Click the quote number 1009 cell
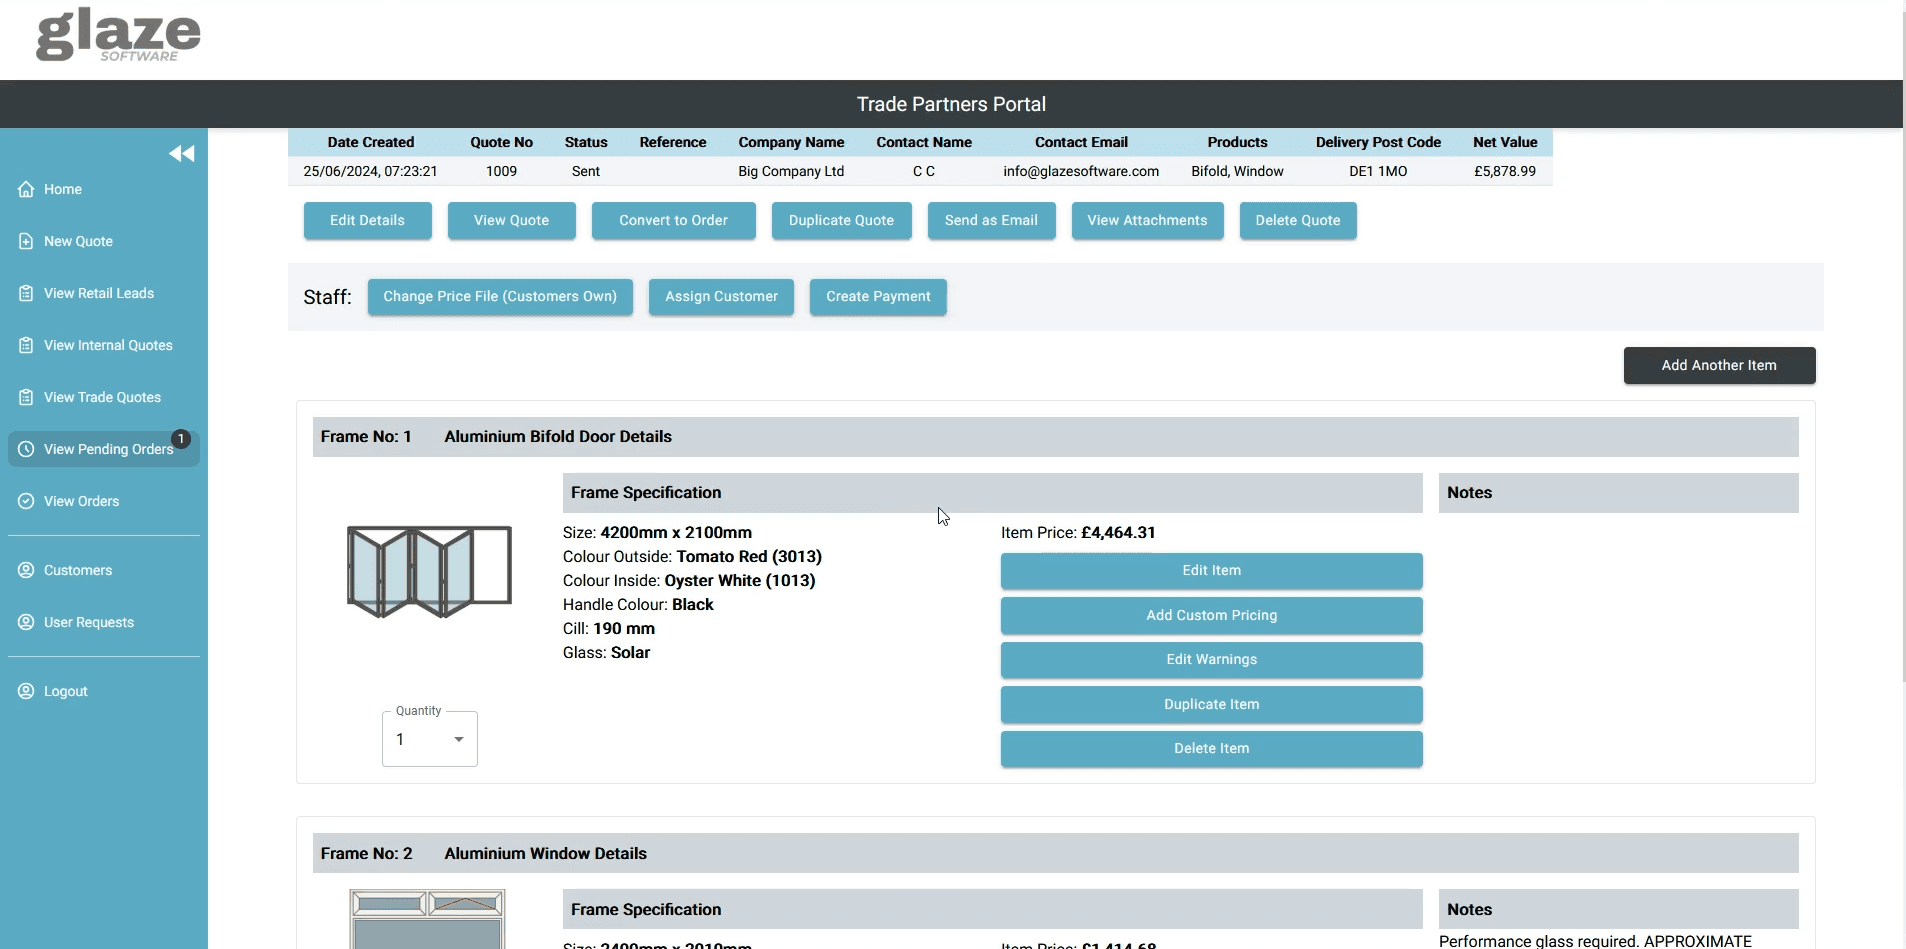The height and width of the screenshot is (949, 1906). tap(501, 171)
